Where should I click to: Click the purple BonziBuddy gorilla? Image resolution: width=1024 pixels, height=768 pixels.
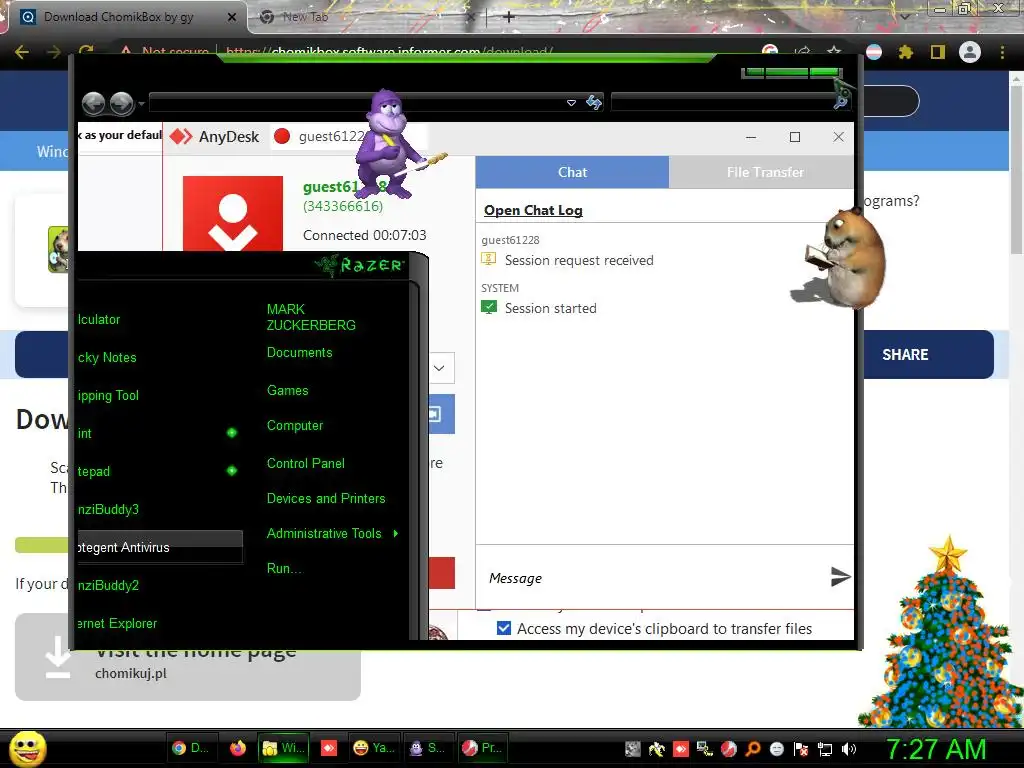[x=389, y=145]
